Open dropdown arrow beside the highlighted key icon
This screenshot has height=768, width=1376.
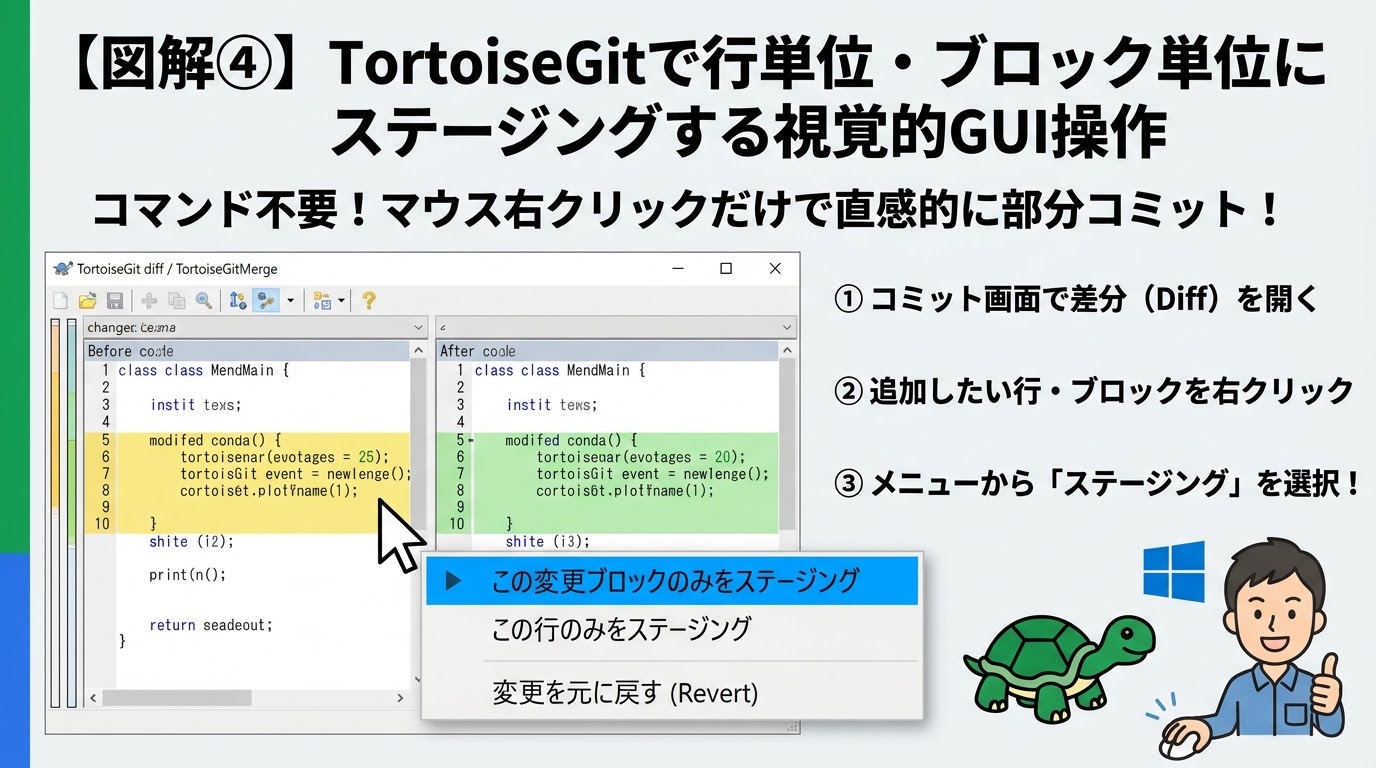point(291,300)
